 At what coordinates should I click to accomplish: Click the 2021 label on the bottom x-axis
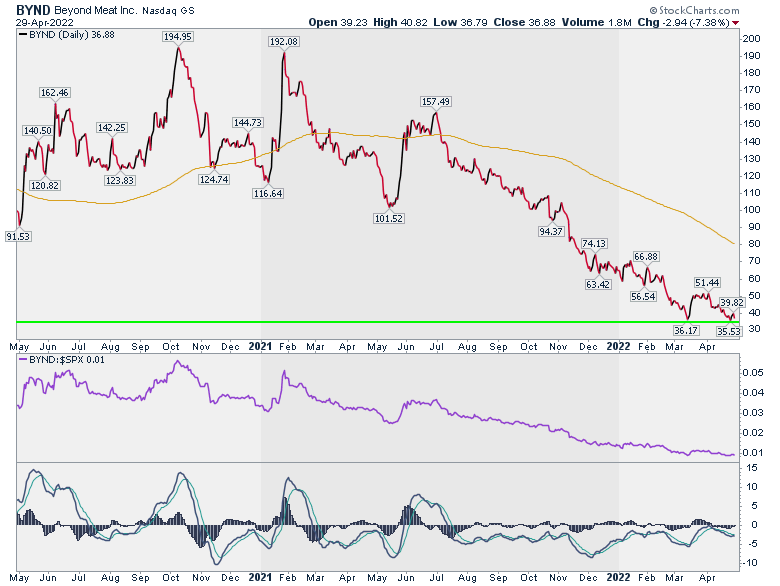[x=260, y=578]
